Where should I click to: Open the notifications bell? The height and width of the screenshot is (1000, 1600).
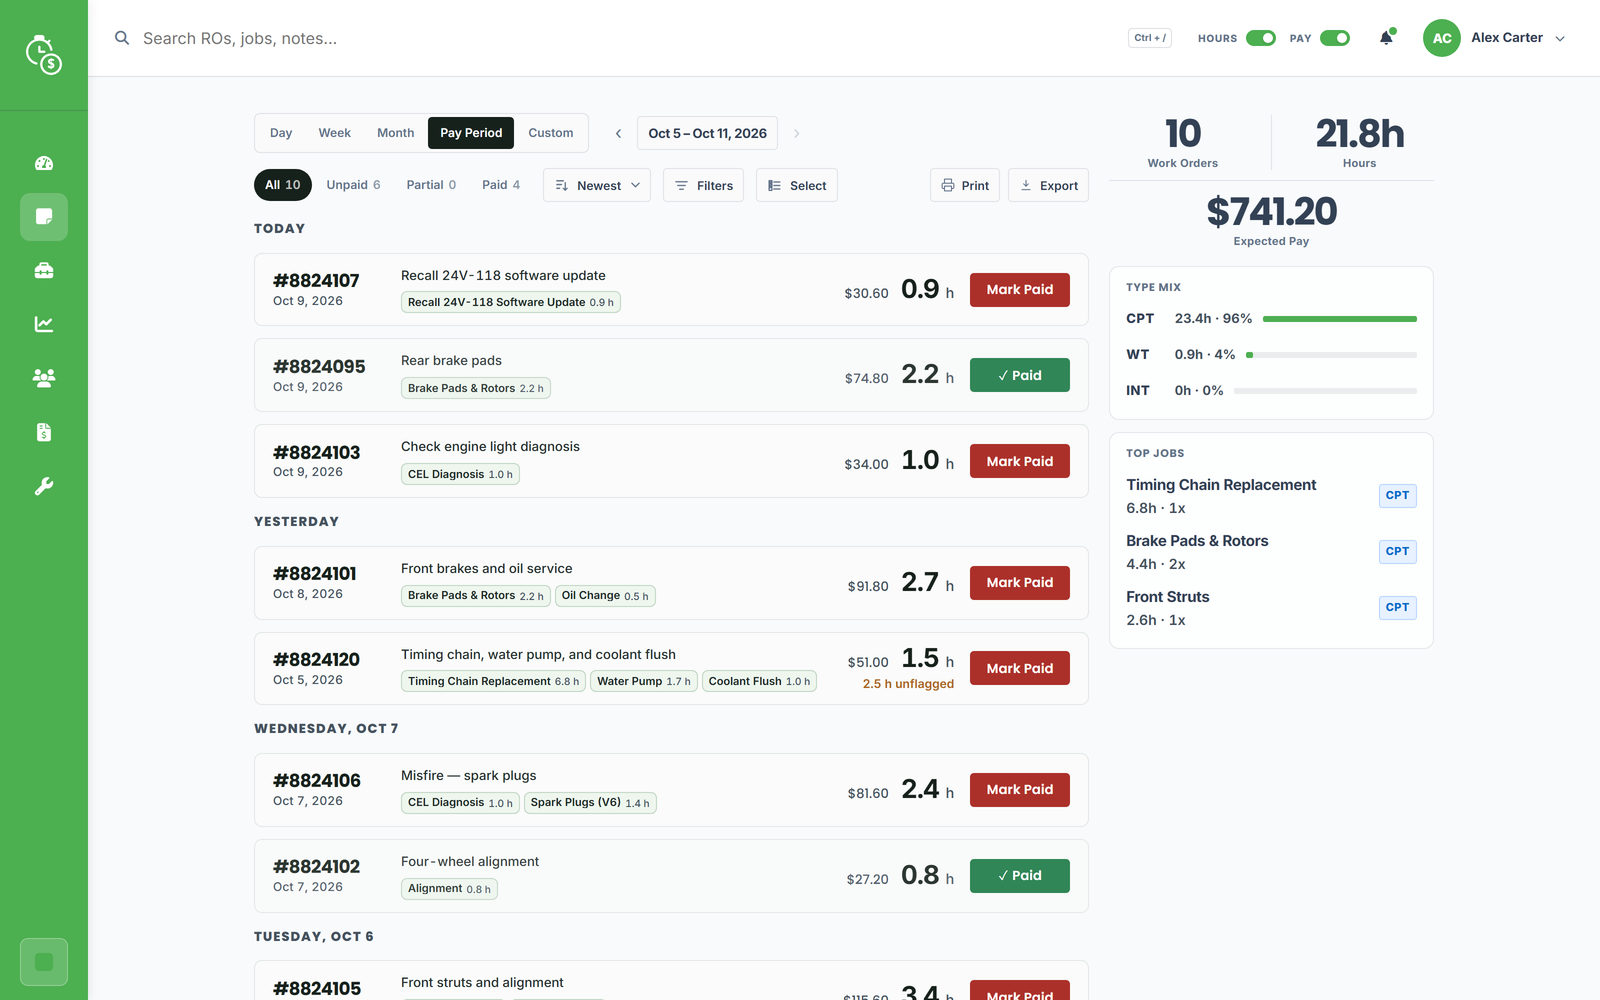1386,38
